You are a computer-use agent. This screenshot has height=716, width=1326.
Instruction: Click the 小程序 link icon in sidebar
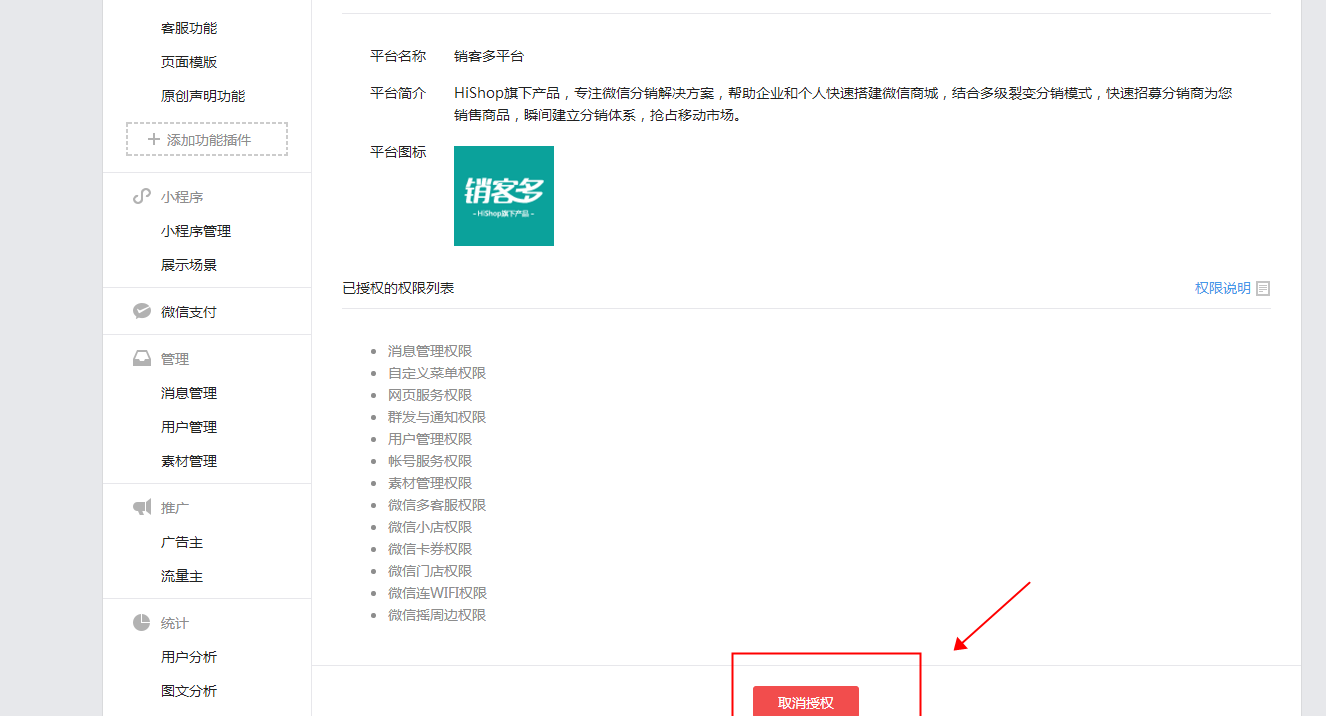tap(142, 197)
